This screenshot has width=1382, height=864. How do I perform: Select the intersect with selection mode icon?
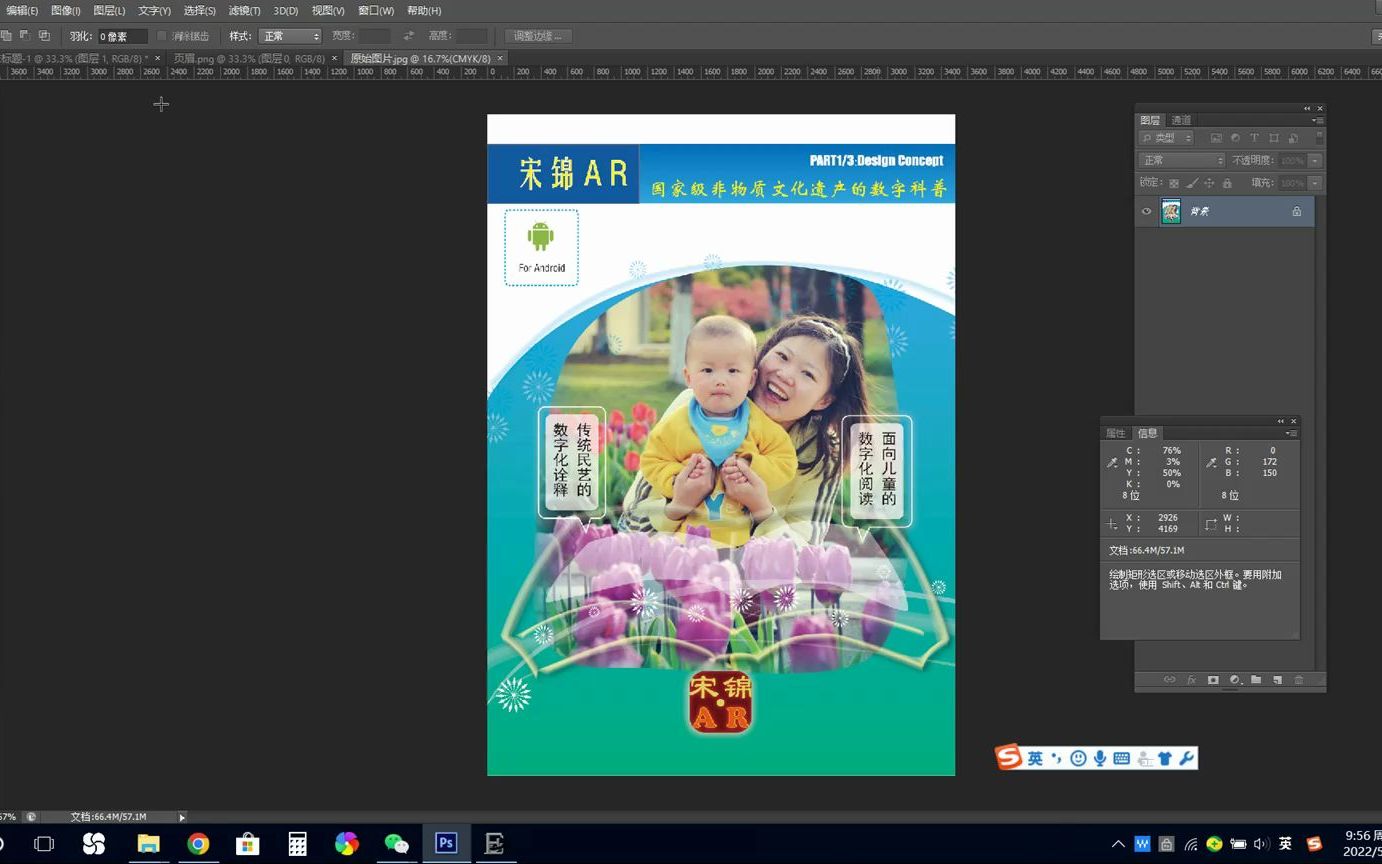click(x=44, y=36)
